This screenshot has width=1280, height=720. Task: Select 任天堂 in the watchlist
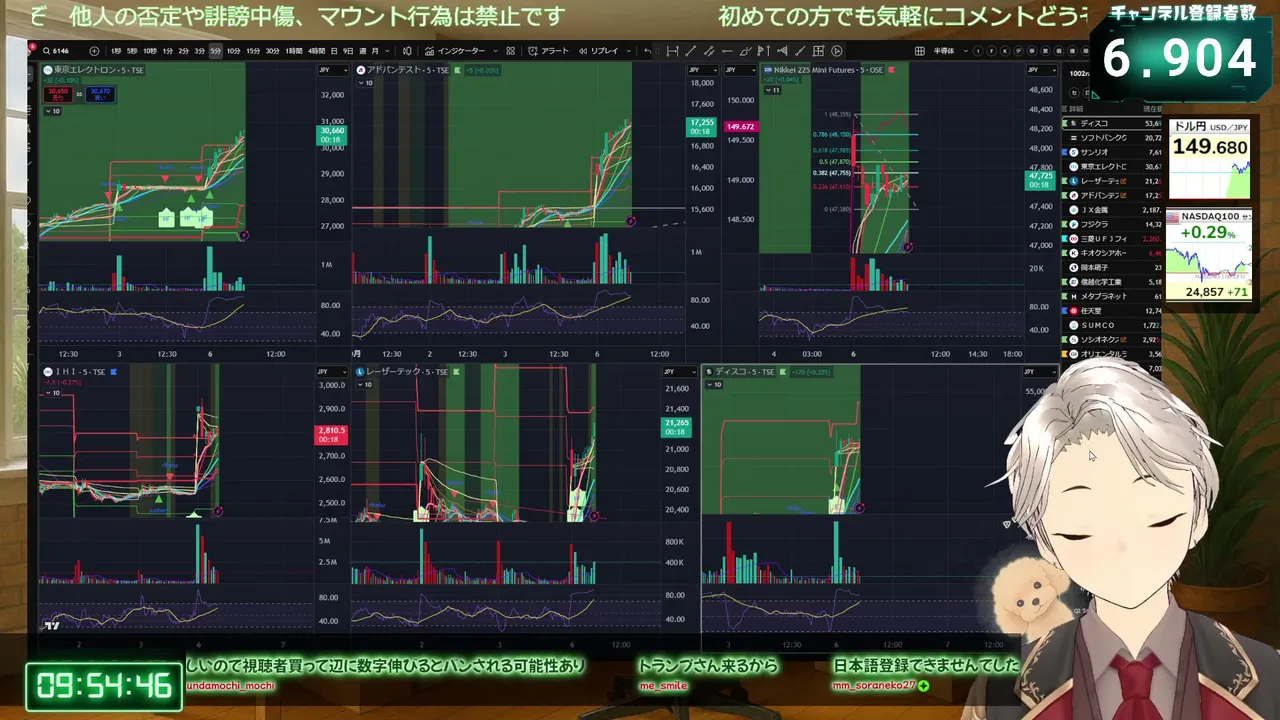1112,311
